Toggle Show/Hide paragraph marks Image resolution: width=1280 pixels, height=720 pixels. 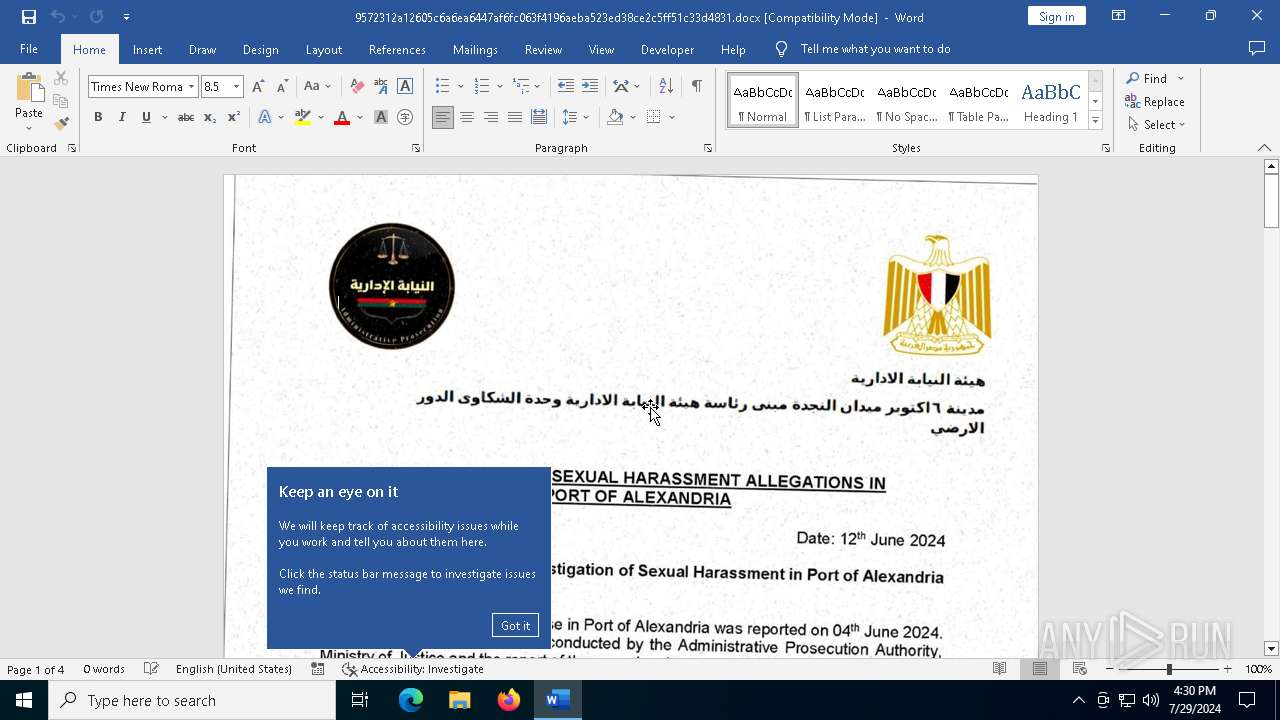pyautogui.click(x=696, y=87)
